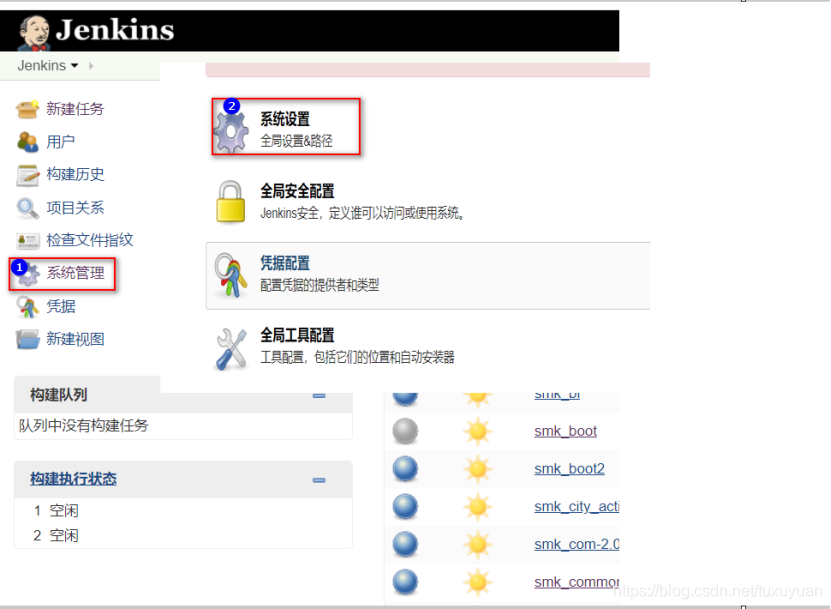Click the blue status ball for smk_boot2
This screenshot has width=831, height=609.
[x=405, y=469]
